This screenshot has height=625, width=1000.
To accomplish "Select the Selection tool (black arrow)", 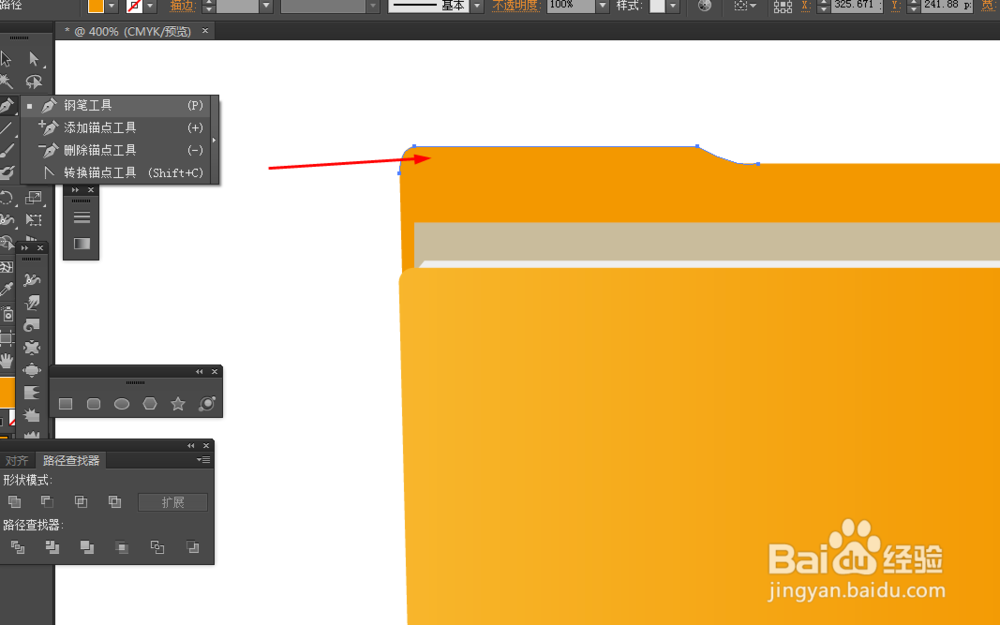I will [6, 59].
